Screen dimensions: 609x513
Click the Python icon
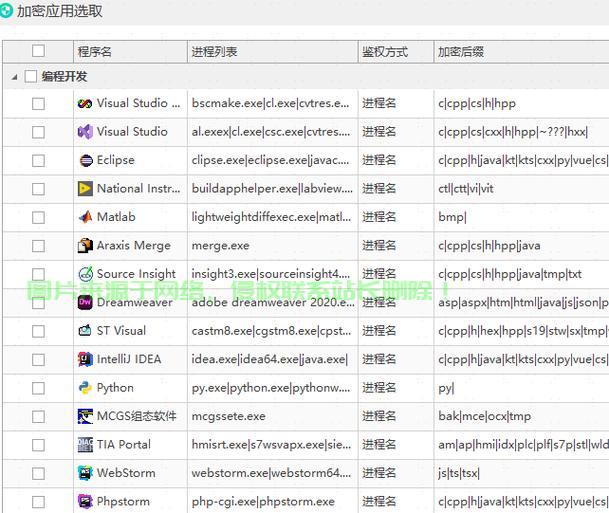click(x=85, y=388)
